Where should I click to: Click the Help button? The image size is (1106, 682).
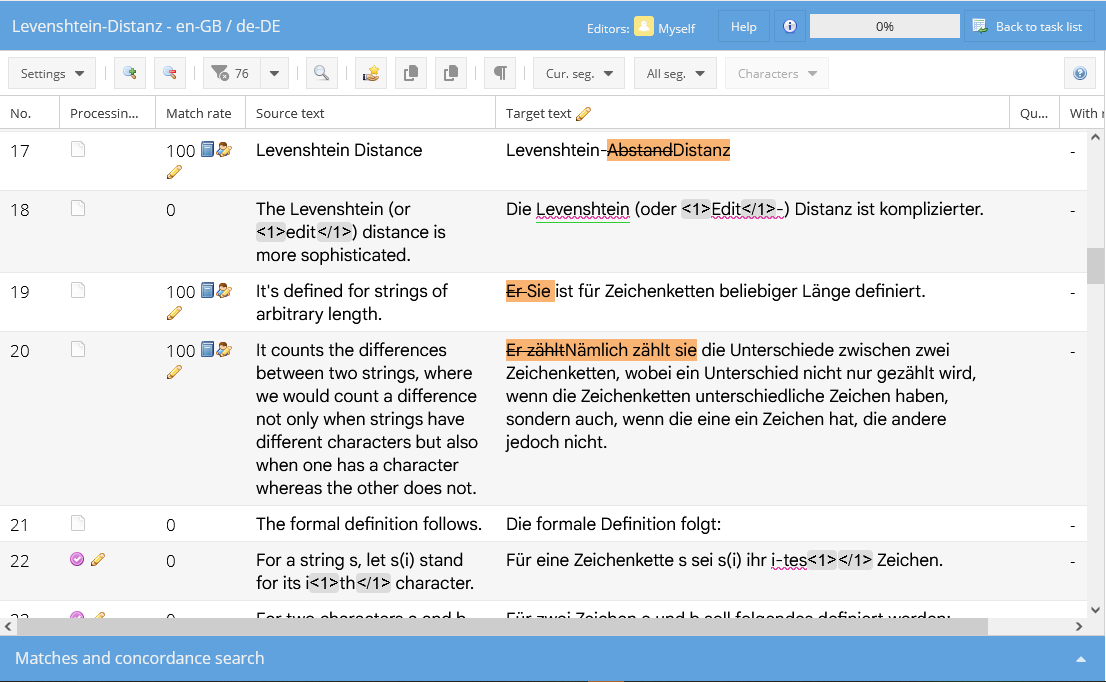(x=743, y=26)
